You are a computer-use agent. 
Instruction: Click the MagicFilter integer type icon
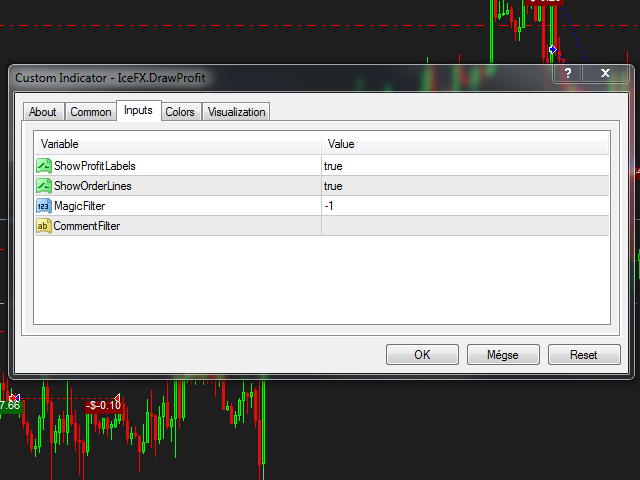(x=44, y=206)
